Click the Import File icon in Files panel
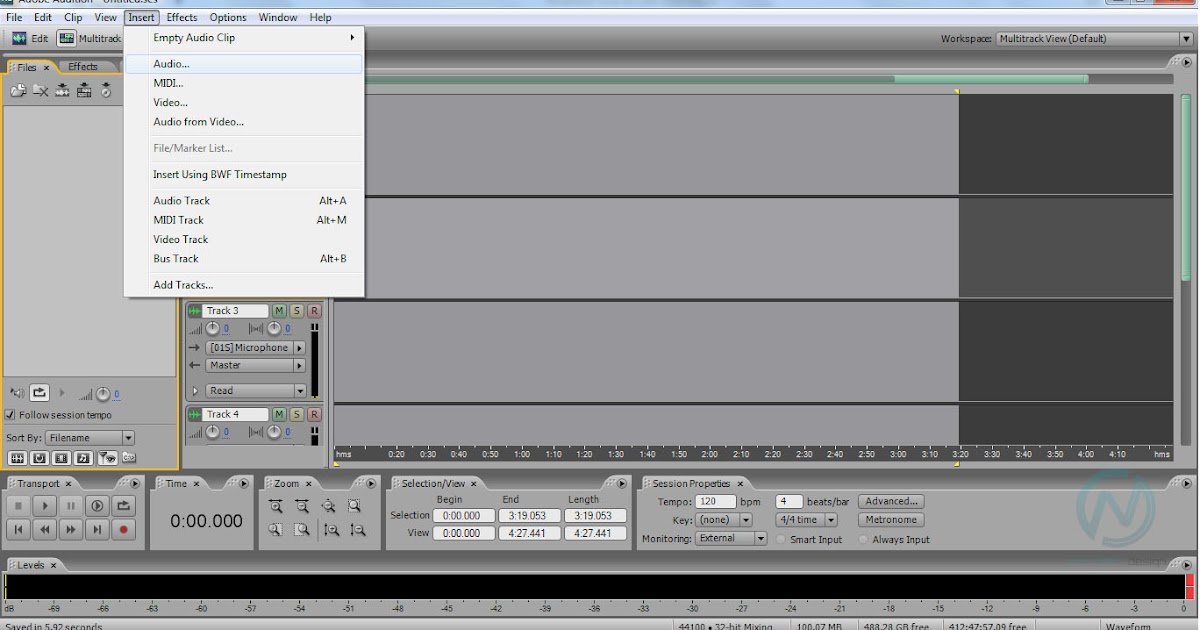This screenshot has height=630, width=1200. point(18,91)
